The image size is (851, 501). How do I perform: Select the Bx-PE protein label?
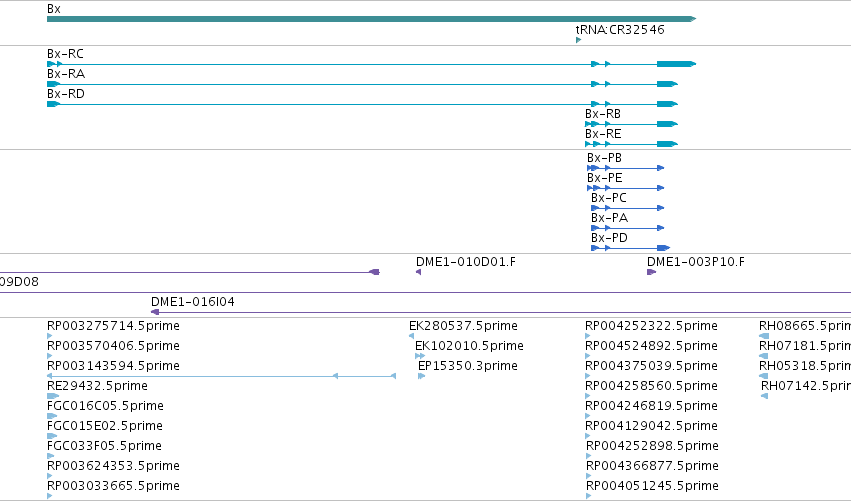click(605, 178)
